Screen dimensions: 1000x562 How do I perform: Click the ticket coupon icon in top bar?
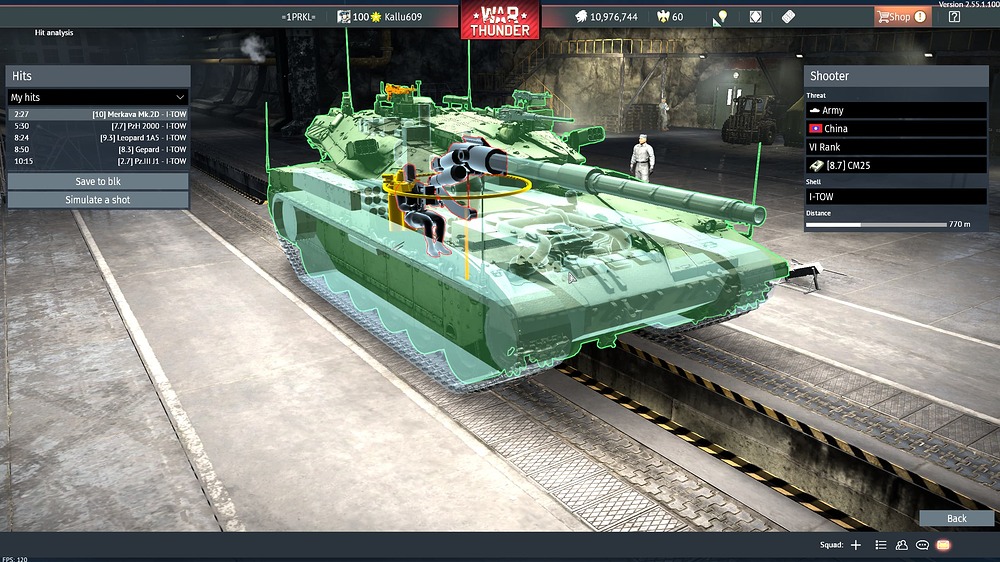(788, 17)
